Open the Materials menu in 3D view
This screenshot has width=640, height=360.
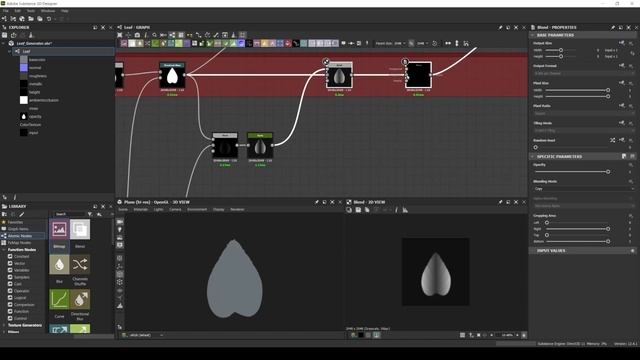click(140, 209)
